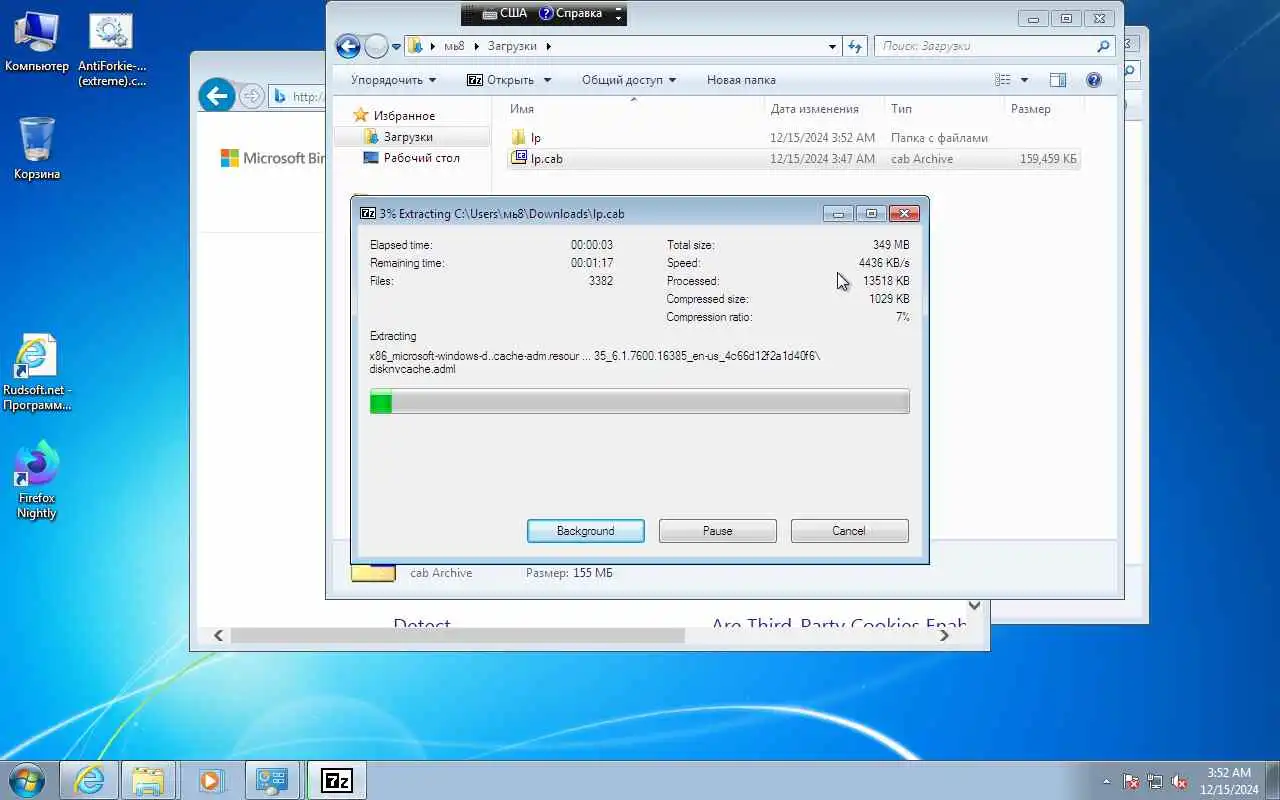1280x800 pixels.
Task: Click the browser horizontal scrollbar thumb
Action: click(x=457, y=635)
